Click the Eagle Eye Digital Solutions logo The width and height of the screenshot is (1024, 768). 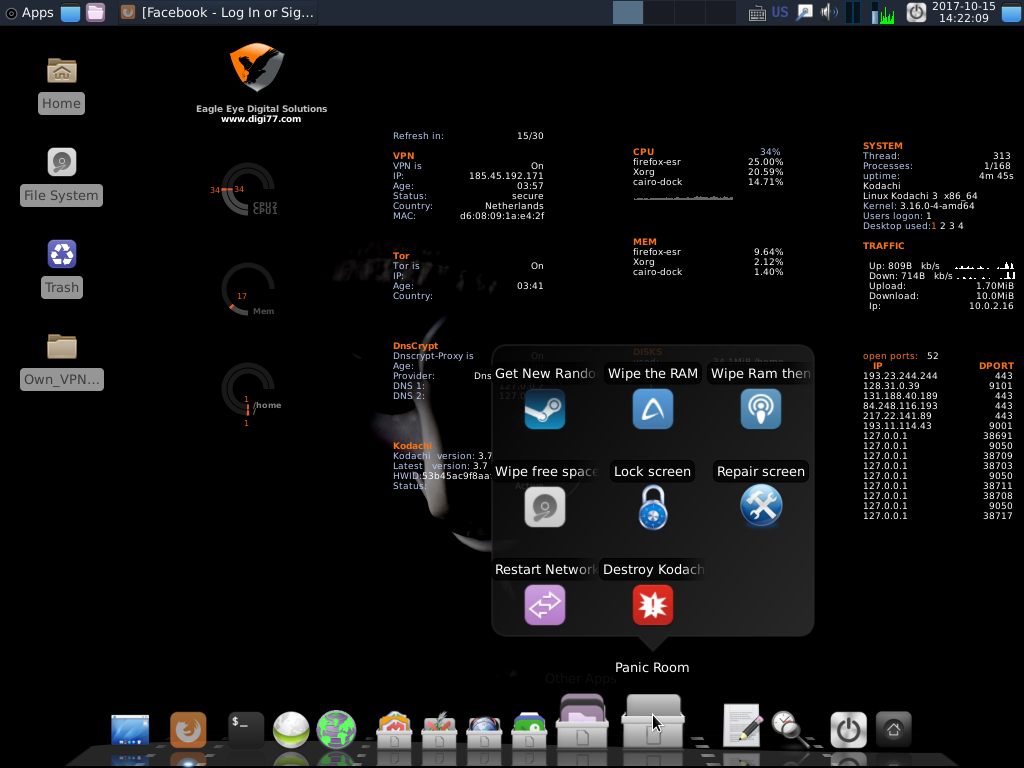pyautogui.click(x=257, y=67)
